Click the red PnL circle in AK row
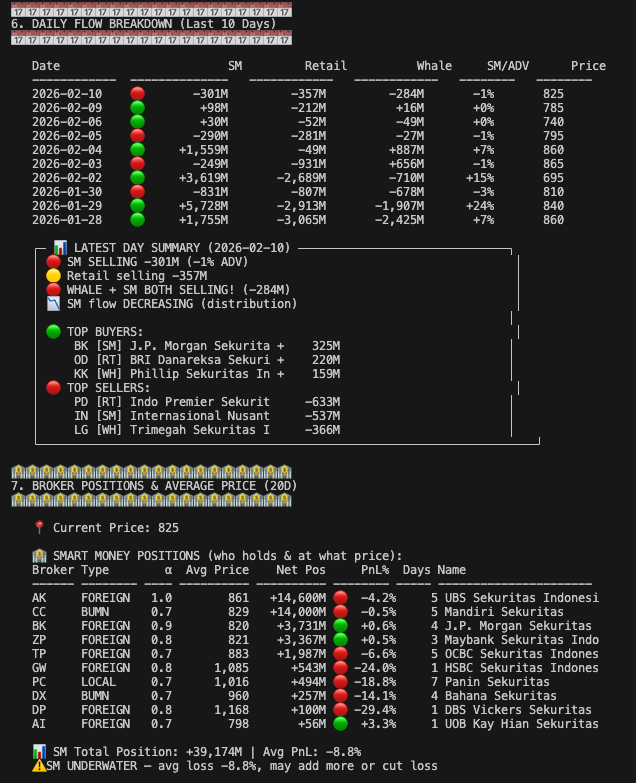 pyautogui.click(x=340, y=598)
